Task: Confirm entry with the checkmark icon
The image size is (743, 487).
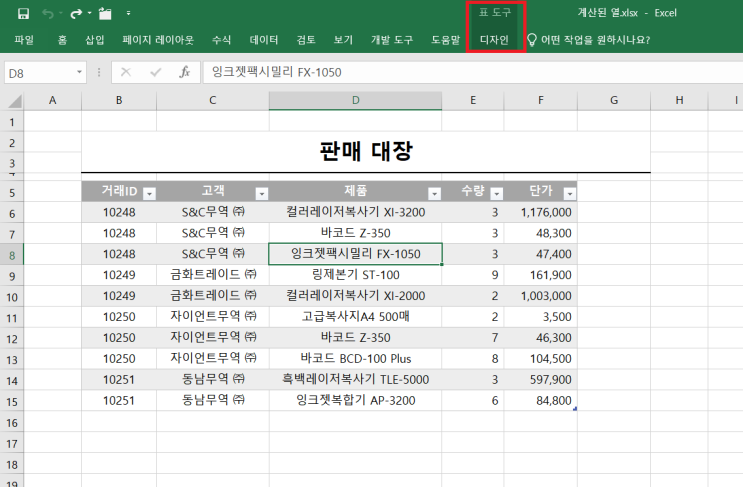Action: coord(155,72)
